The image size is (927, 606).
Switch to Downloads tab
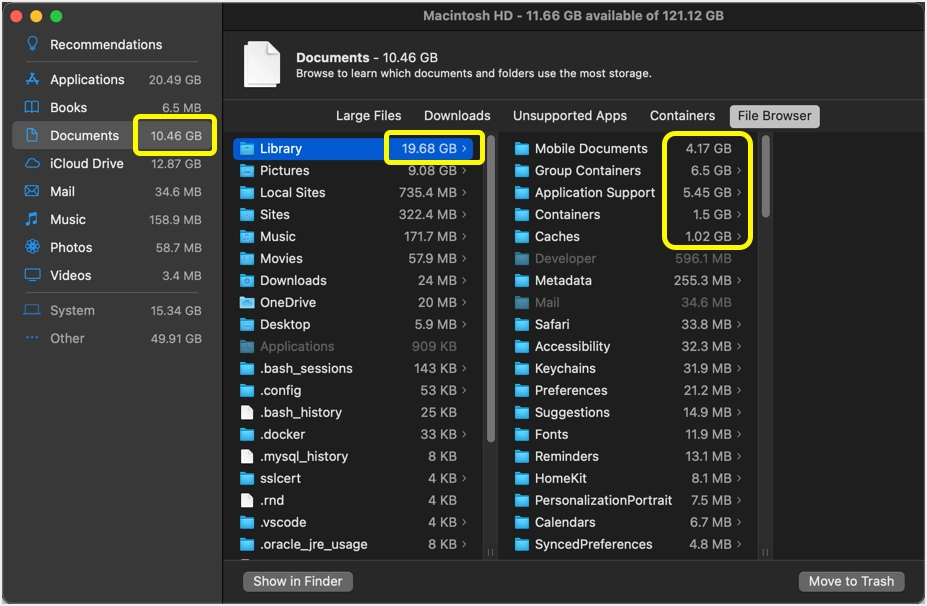457,115
